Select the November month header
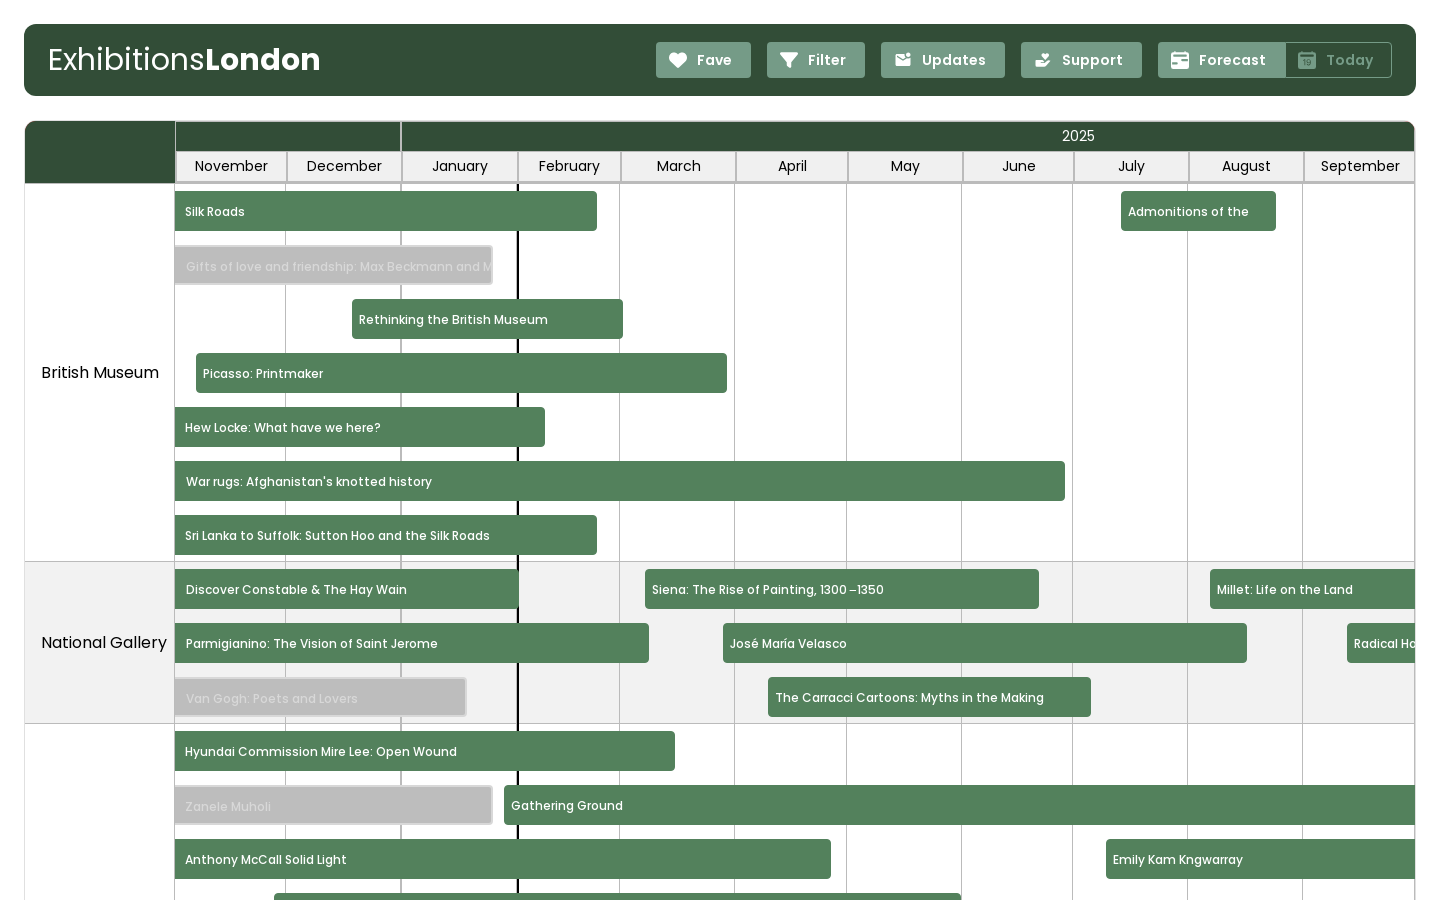Screen dimensions: 1440x900 pyautogui.click(x=231, y=166)
